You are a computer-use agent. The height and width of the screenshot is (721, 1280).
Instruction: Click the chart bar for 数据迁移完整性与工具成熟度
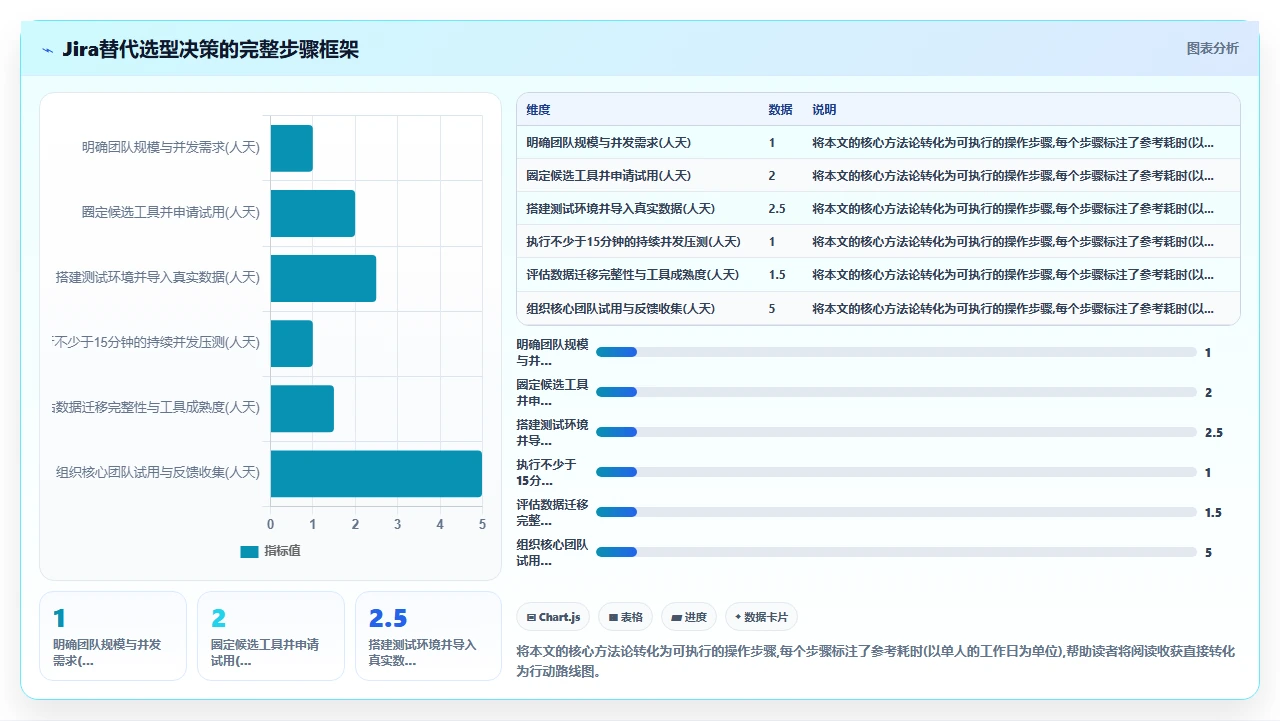(x=302, y=408)
